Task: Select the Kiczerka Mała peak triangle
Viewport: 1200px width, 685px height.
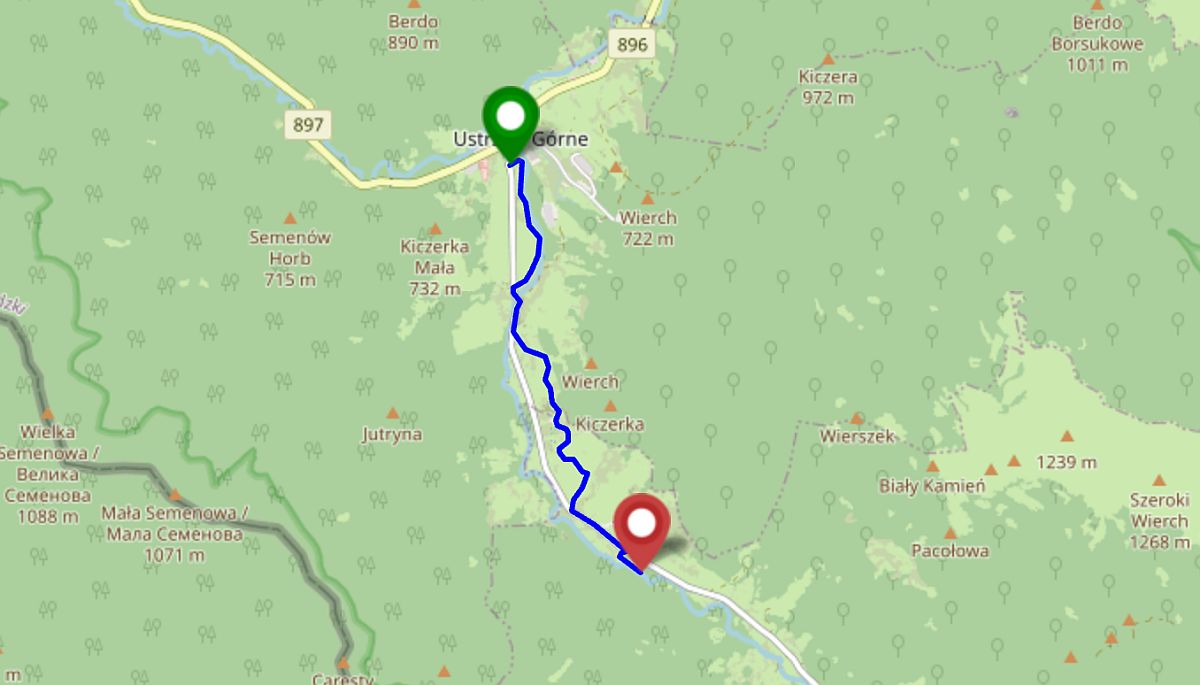Action: coord(435,229)
